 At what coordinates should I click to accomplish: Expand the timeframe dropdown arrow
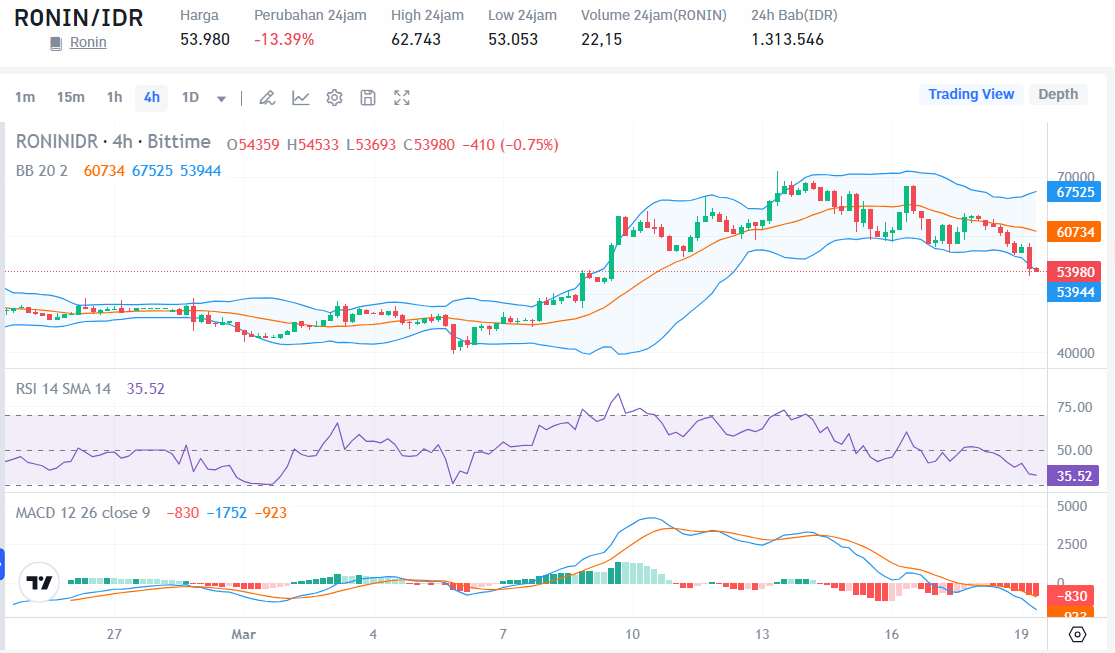click(x=221, y=99)
